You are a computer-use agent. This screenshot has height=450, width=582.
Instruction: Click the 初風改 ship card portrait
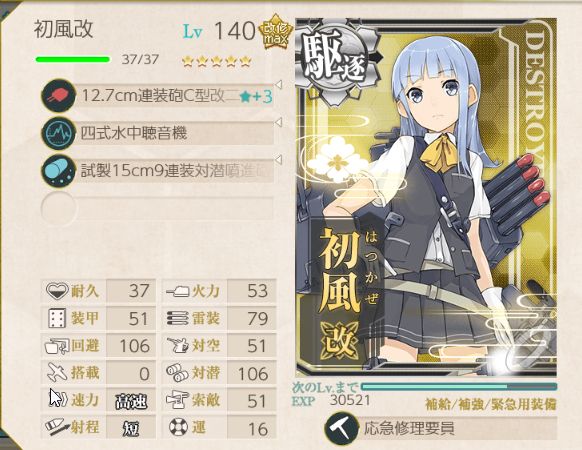click(x=426, y=197)
